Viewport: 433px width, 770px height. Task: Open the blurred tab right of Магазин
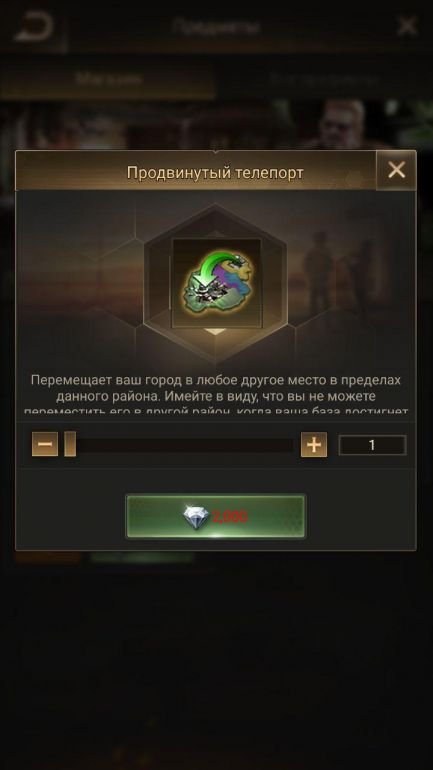click(x=324, y=79)
